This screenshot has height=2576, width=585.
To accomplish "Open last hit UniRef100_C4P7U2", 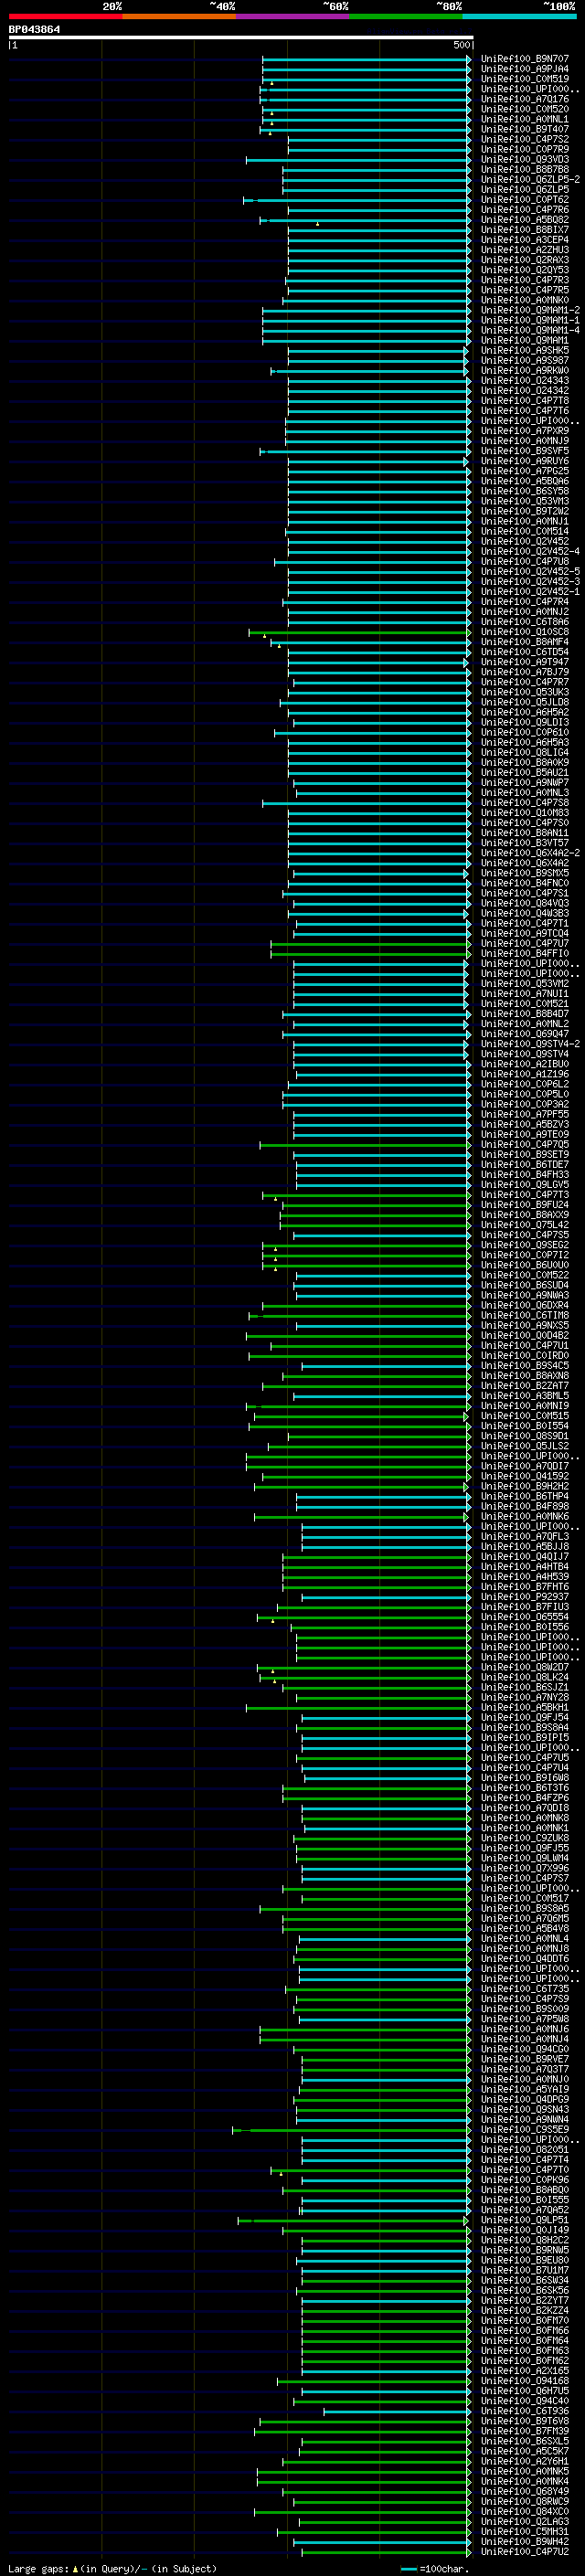I will pyautogui.click(x=524, y=2551).
